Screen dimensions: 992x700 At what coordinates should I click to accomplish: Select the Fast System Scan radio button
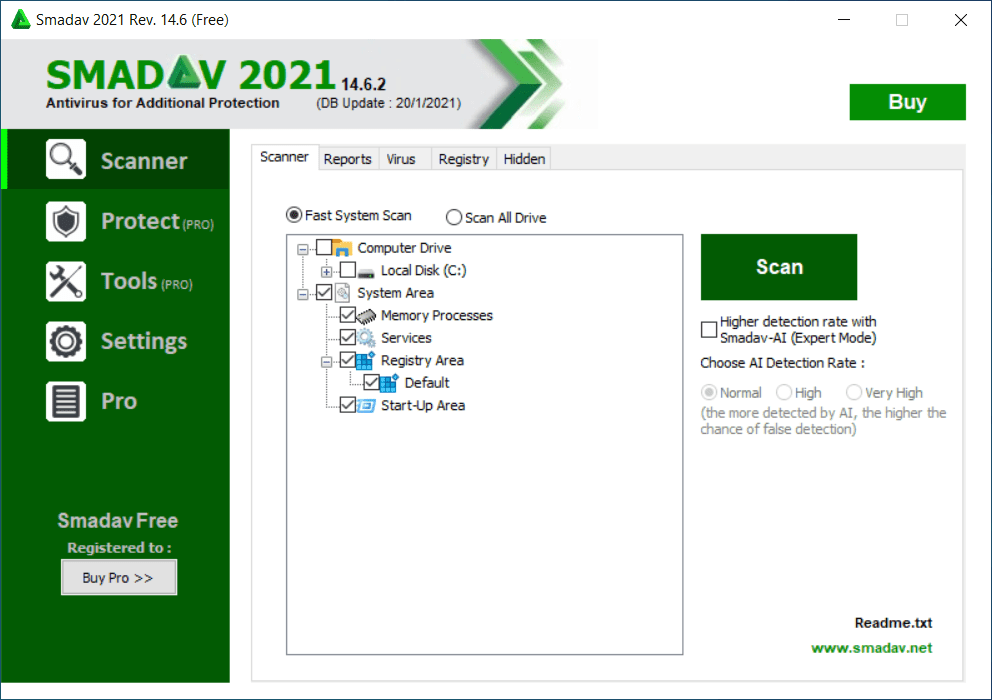pyautogui.click(x=294, y=215)
